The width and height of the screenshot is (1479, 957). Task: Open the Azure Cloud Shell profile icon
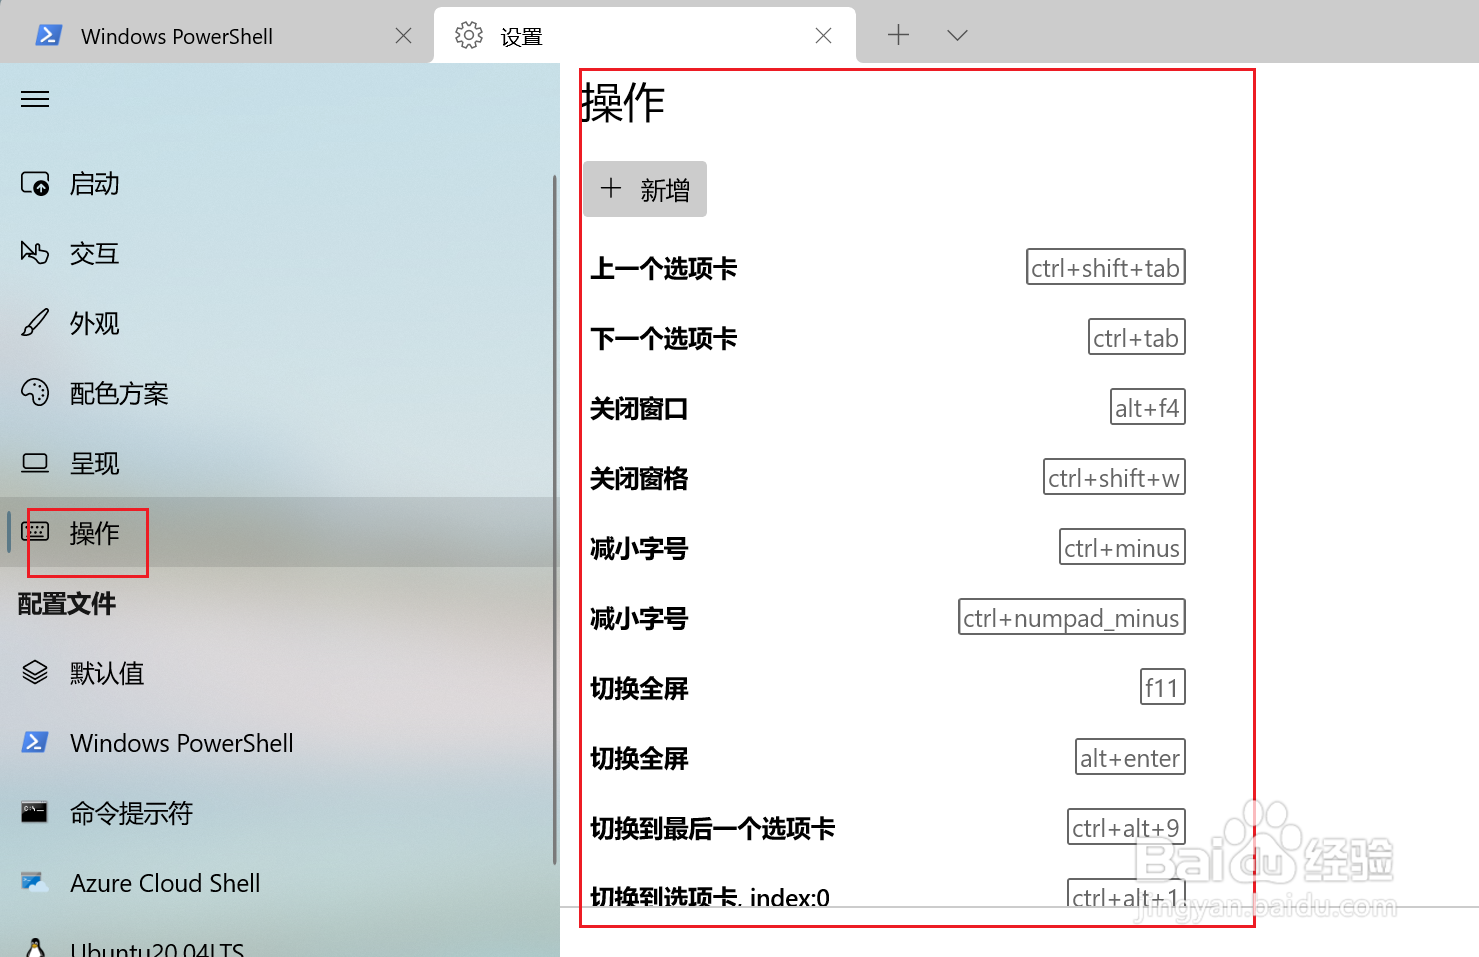point(35,883)
